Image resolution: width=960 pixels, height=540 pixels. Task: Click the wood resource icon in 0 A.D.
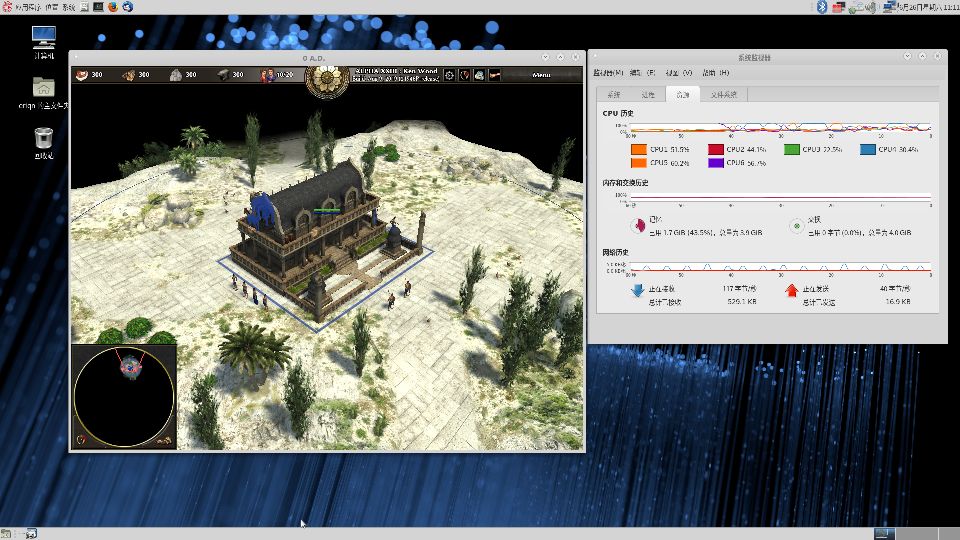[129, 75]
